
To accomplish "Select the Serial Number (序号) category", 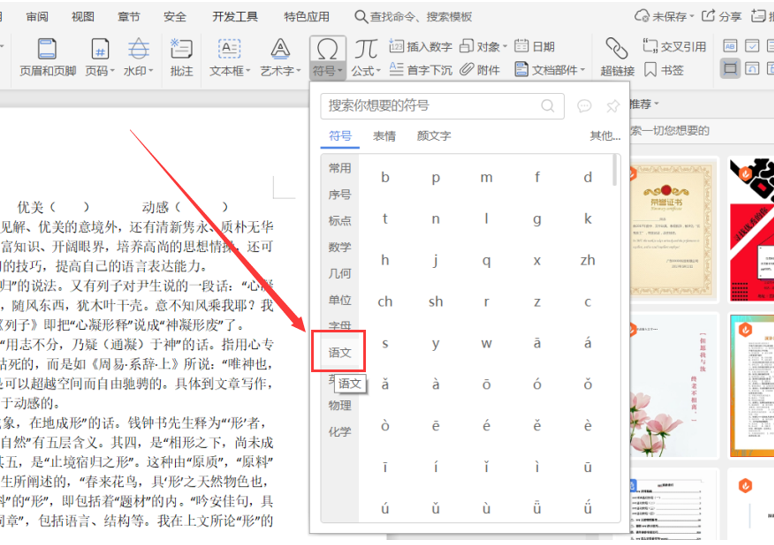I will (x=340, y=195).
